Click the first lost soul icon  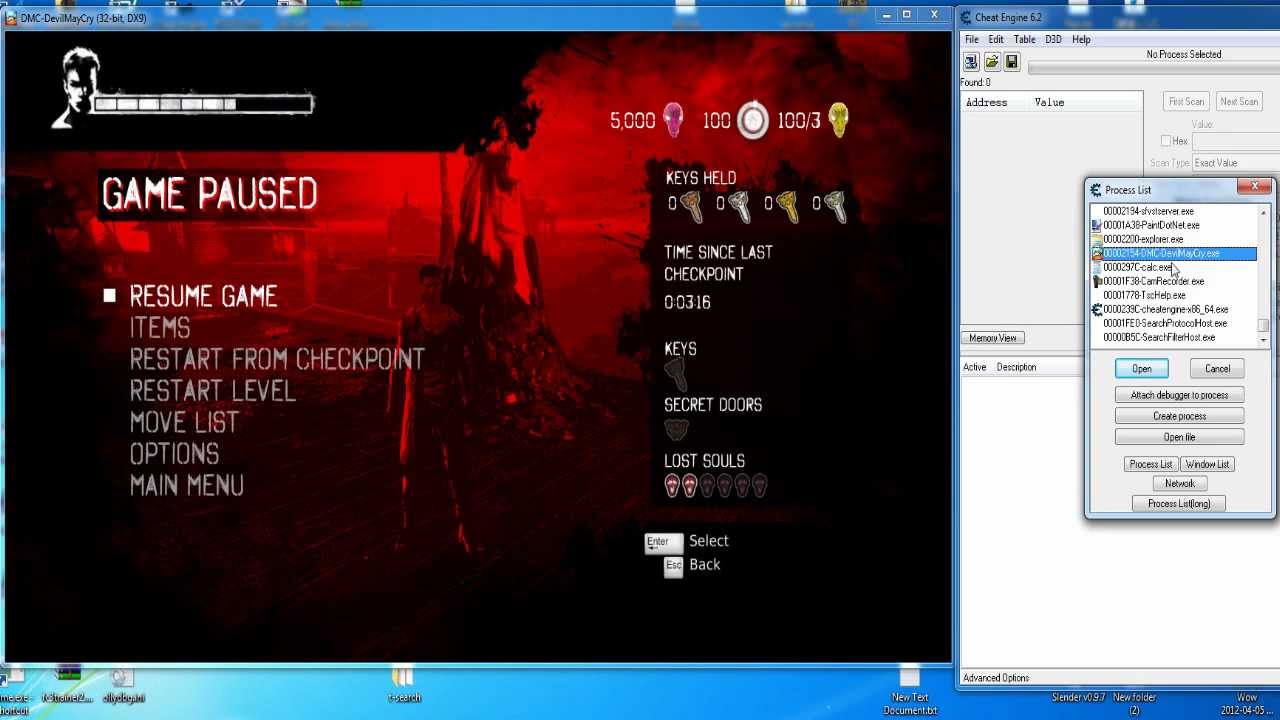[x=672, y=486]
